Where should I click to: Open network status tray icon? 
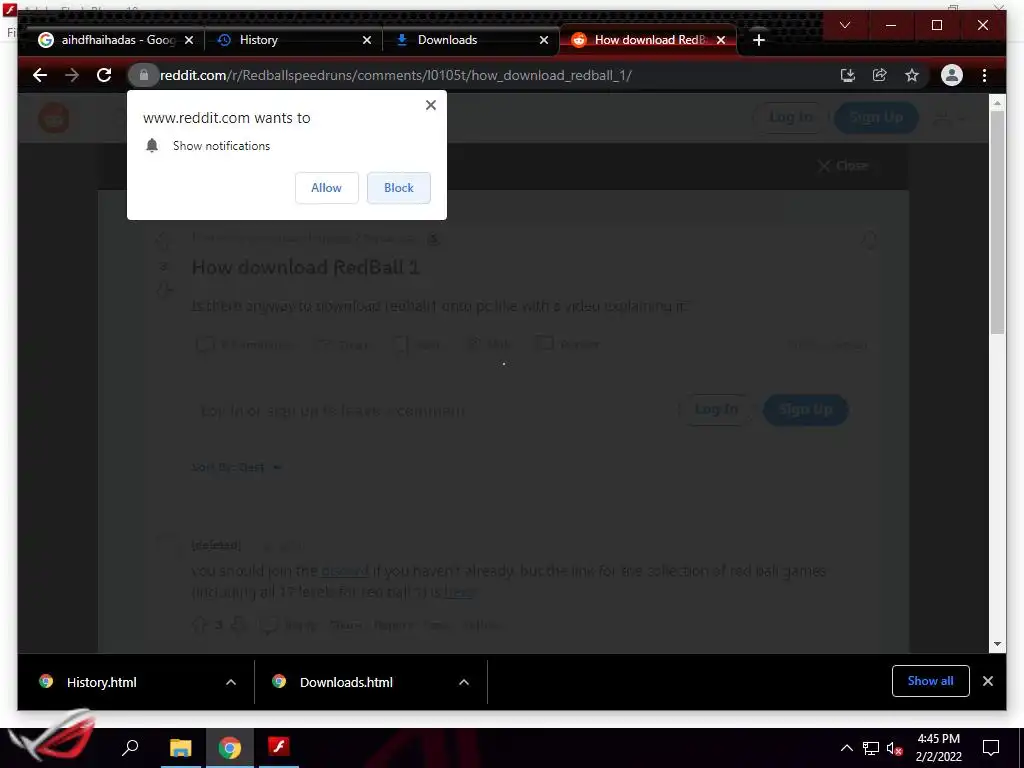pyautogui.click(x=871, y=748)
